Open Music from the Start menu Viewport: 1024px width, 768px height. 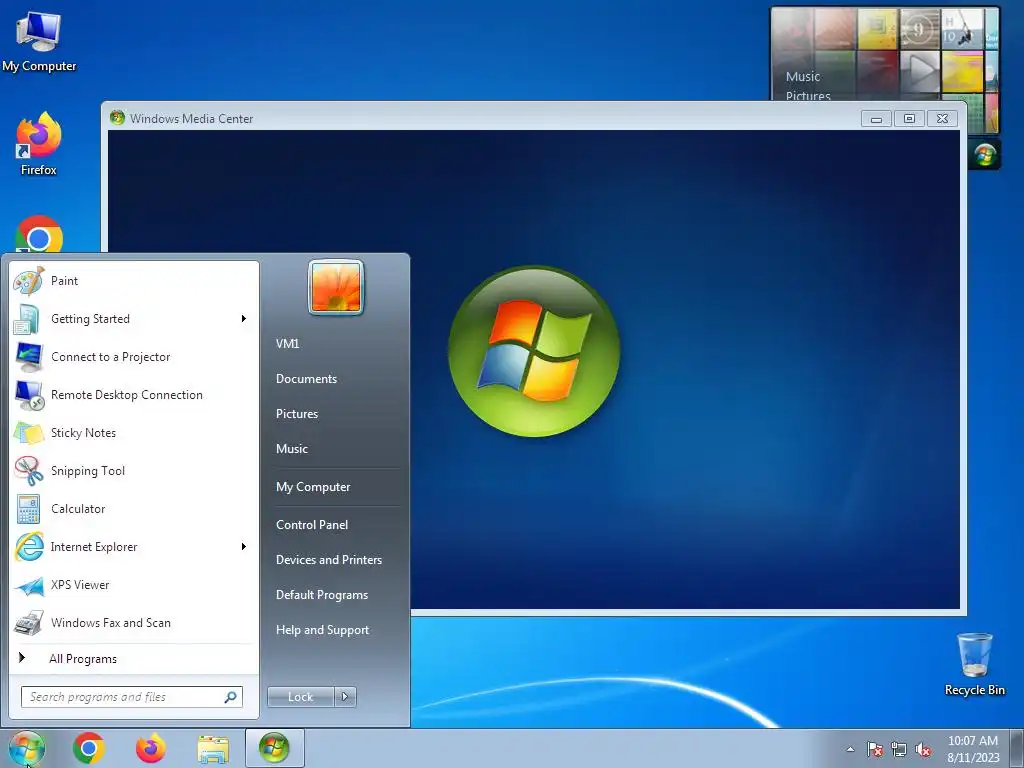[x=292, y=449]
